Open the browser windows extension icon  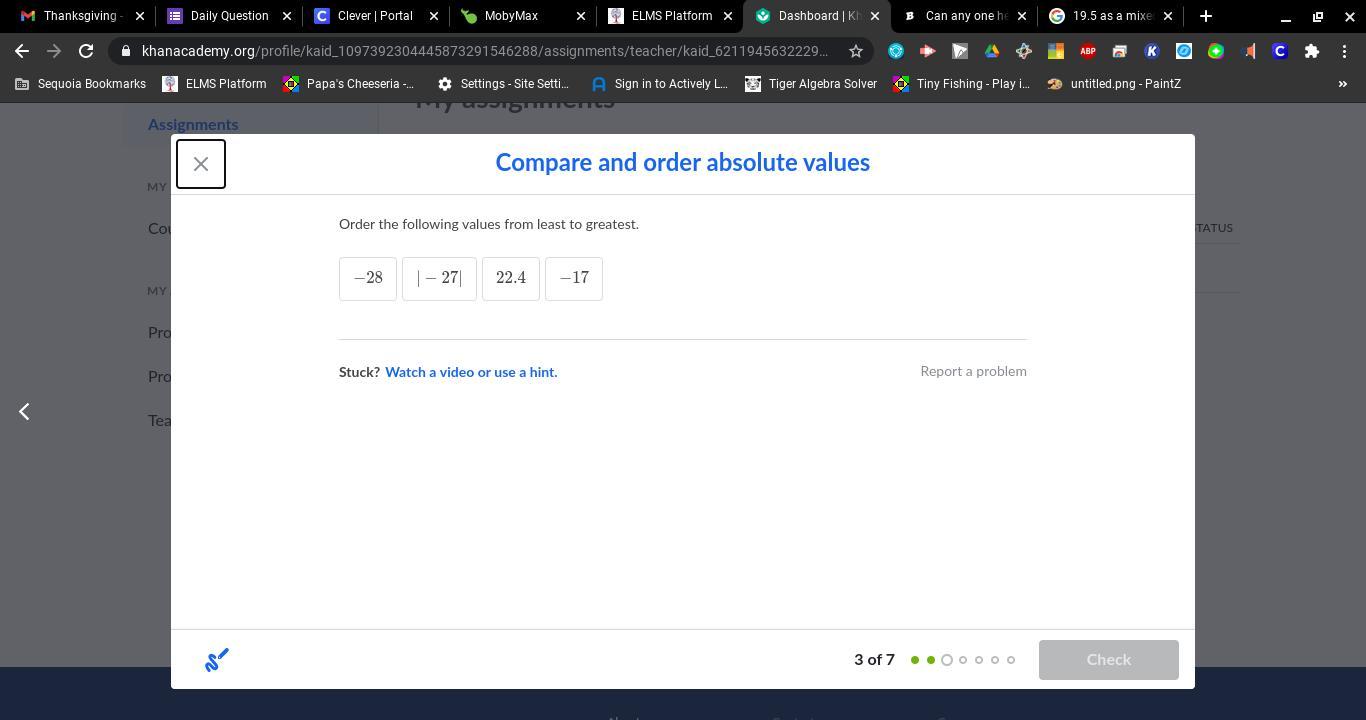tap(1120, 51)
